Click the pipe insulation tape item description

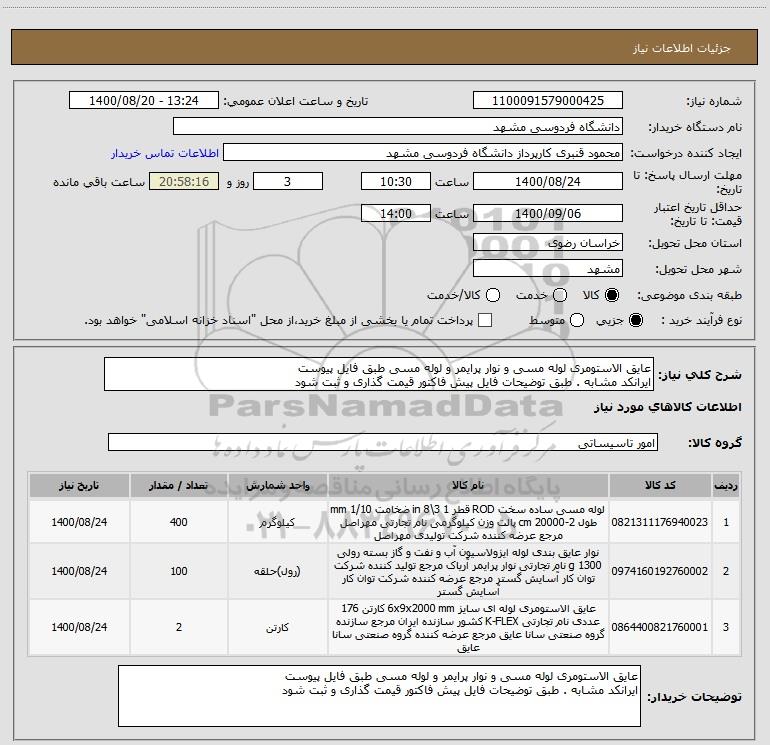pyautogui.click(x=468, y=572)
